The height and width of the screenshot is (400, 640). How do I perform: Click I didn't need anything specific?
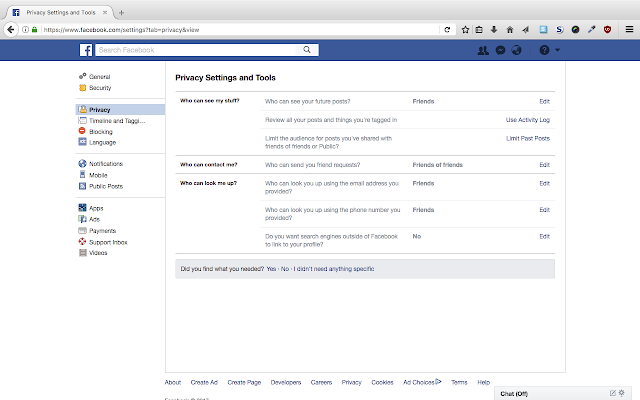(333, 269)
